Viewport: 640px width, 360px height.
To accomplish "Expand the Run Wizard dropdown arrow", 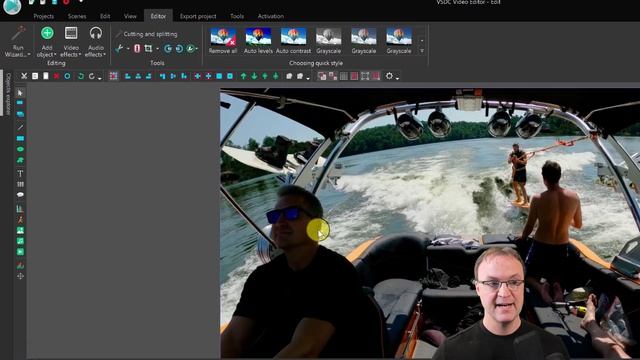I will (x=29, y=55).
